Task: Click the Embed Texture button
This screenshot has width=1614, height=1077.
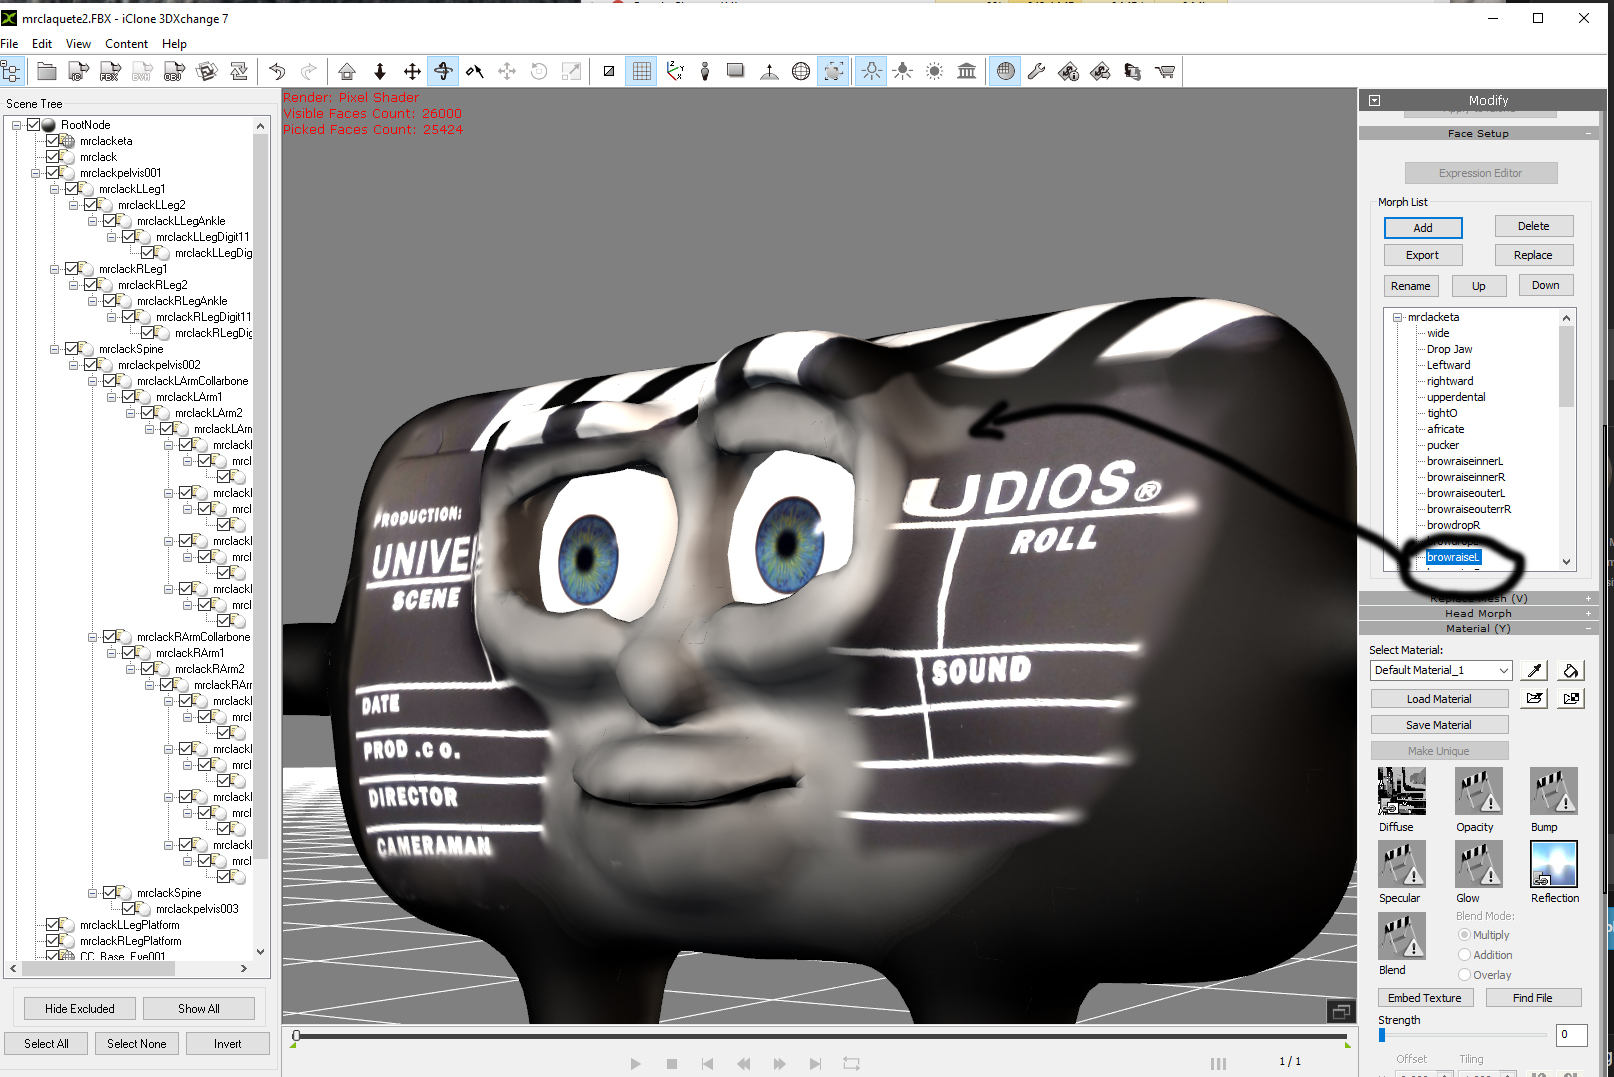Action: (1425, 998)
